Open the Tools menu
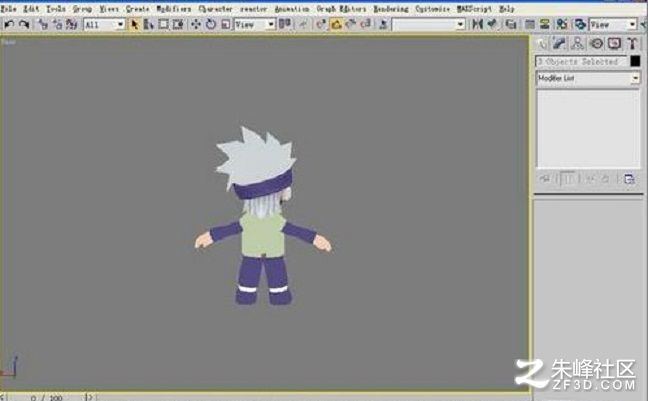The width and height of the screenshot is (648, 401). point(55,9)
